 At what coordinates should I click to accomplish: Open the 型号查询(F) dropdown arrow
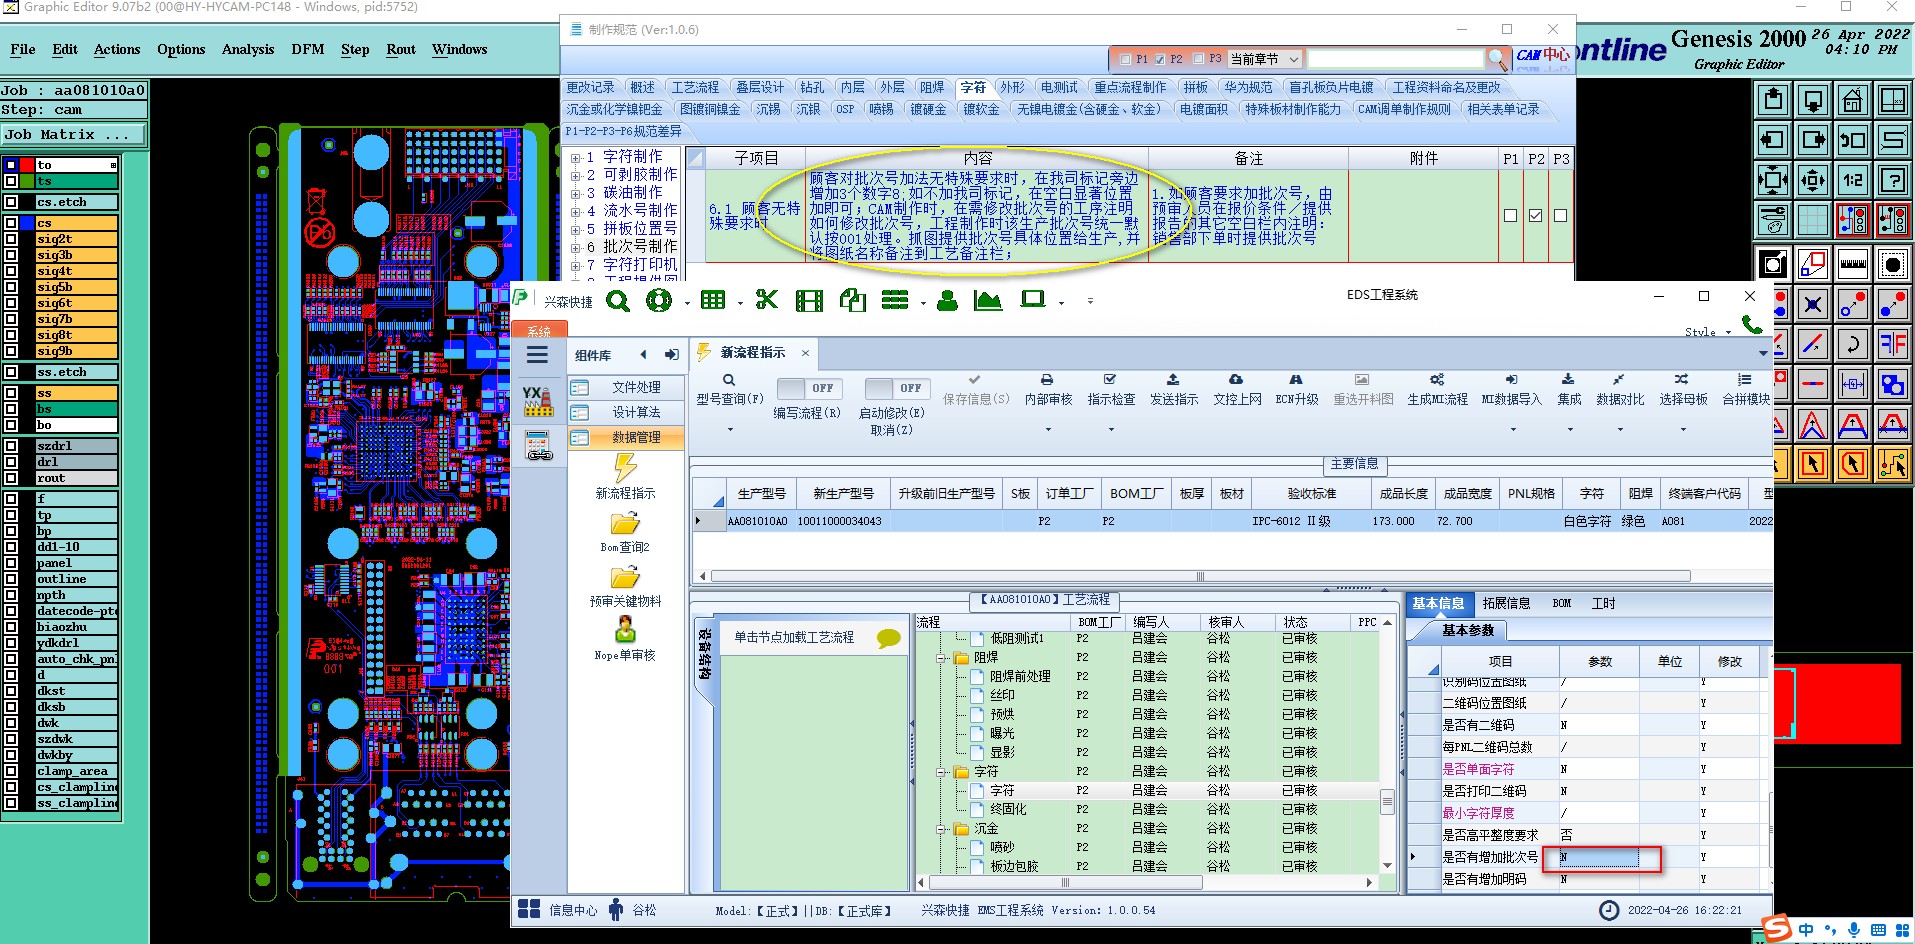coord(730,430)
